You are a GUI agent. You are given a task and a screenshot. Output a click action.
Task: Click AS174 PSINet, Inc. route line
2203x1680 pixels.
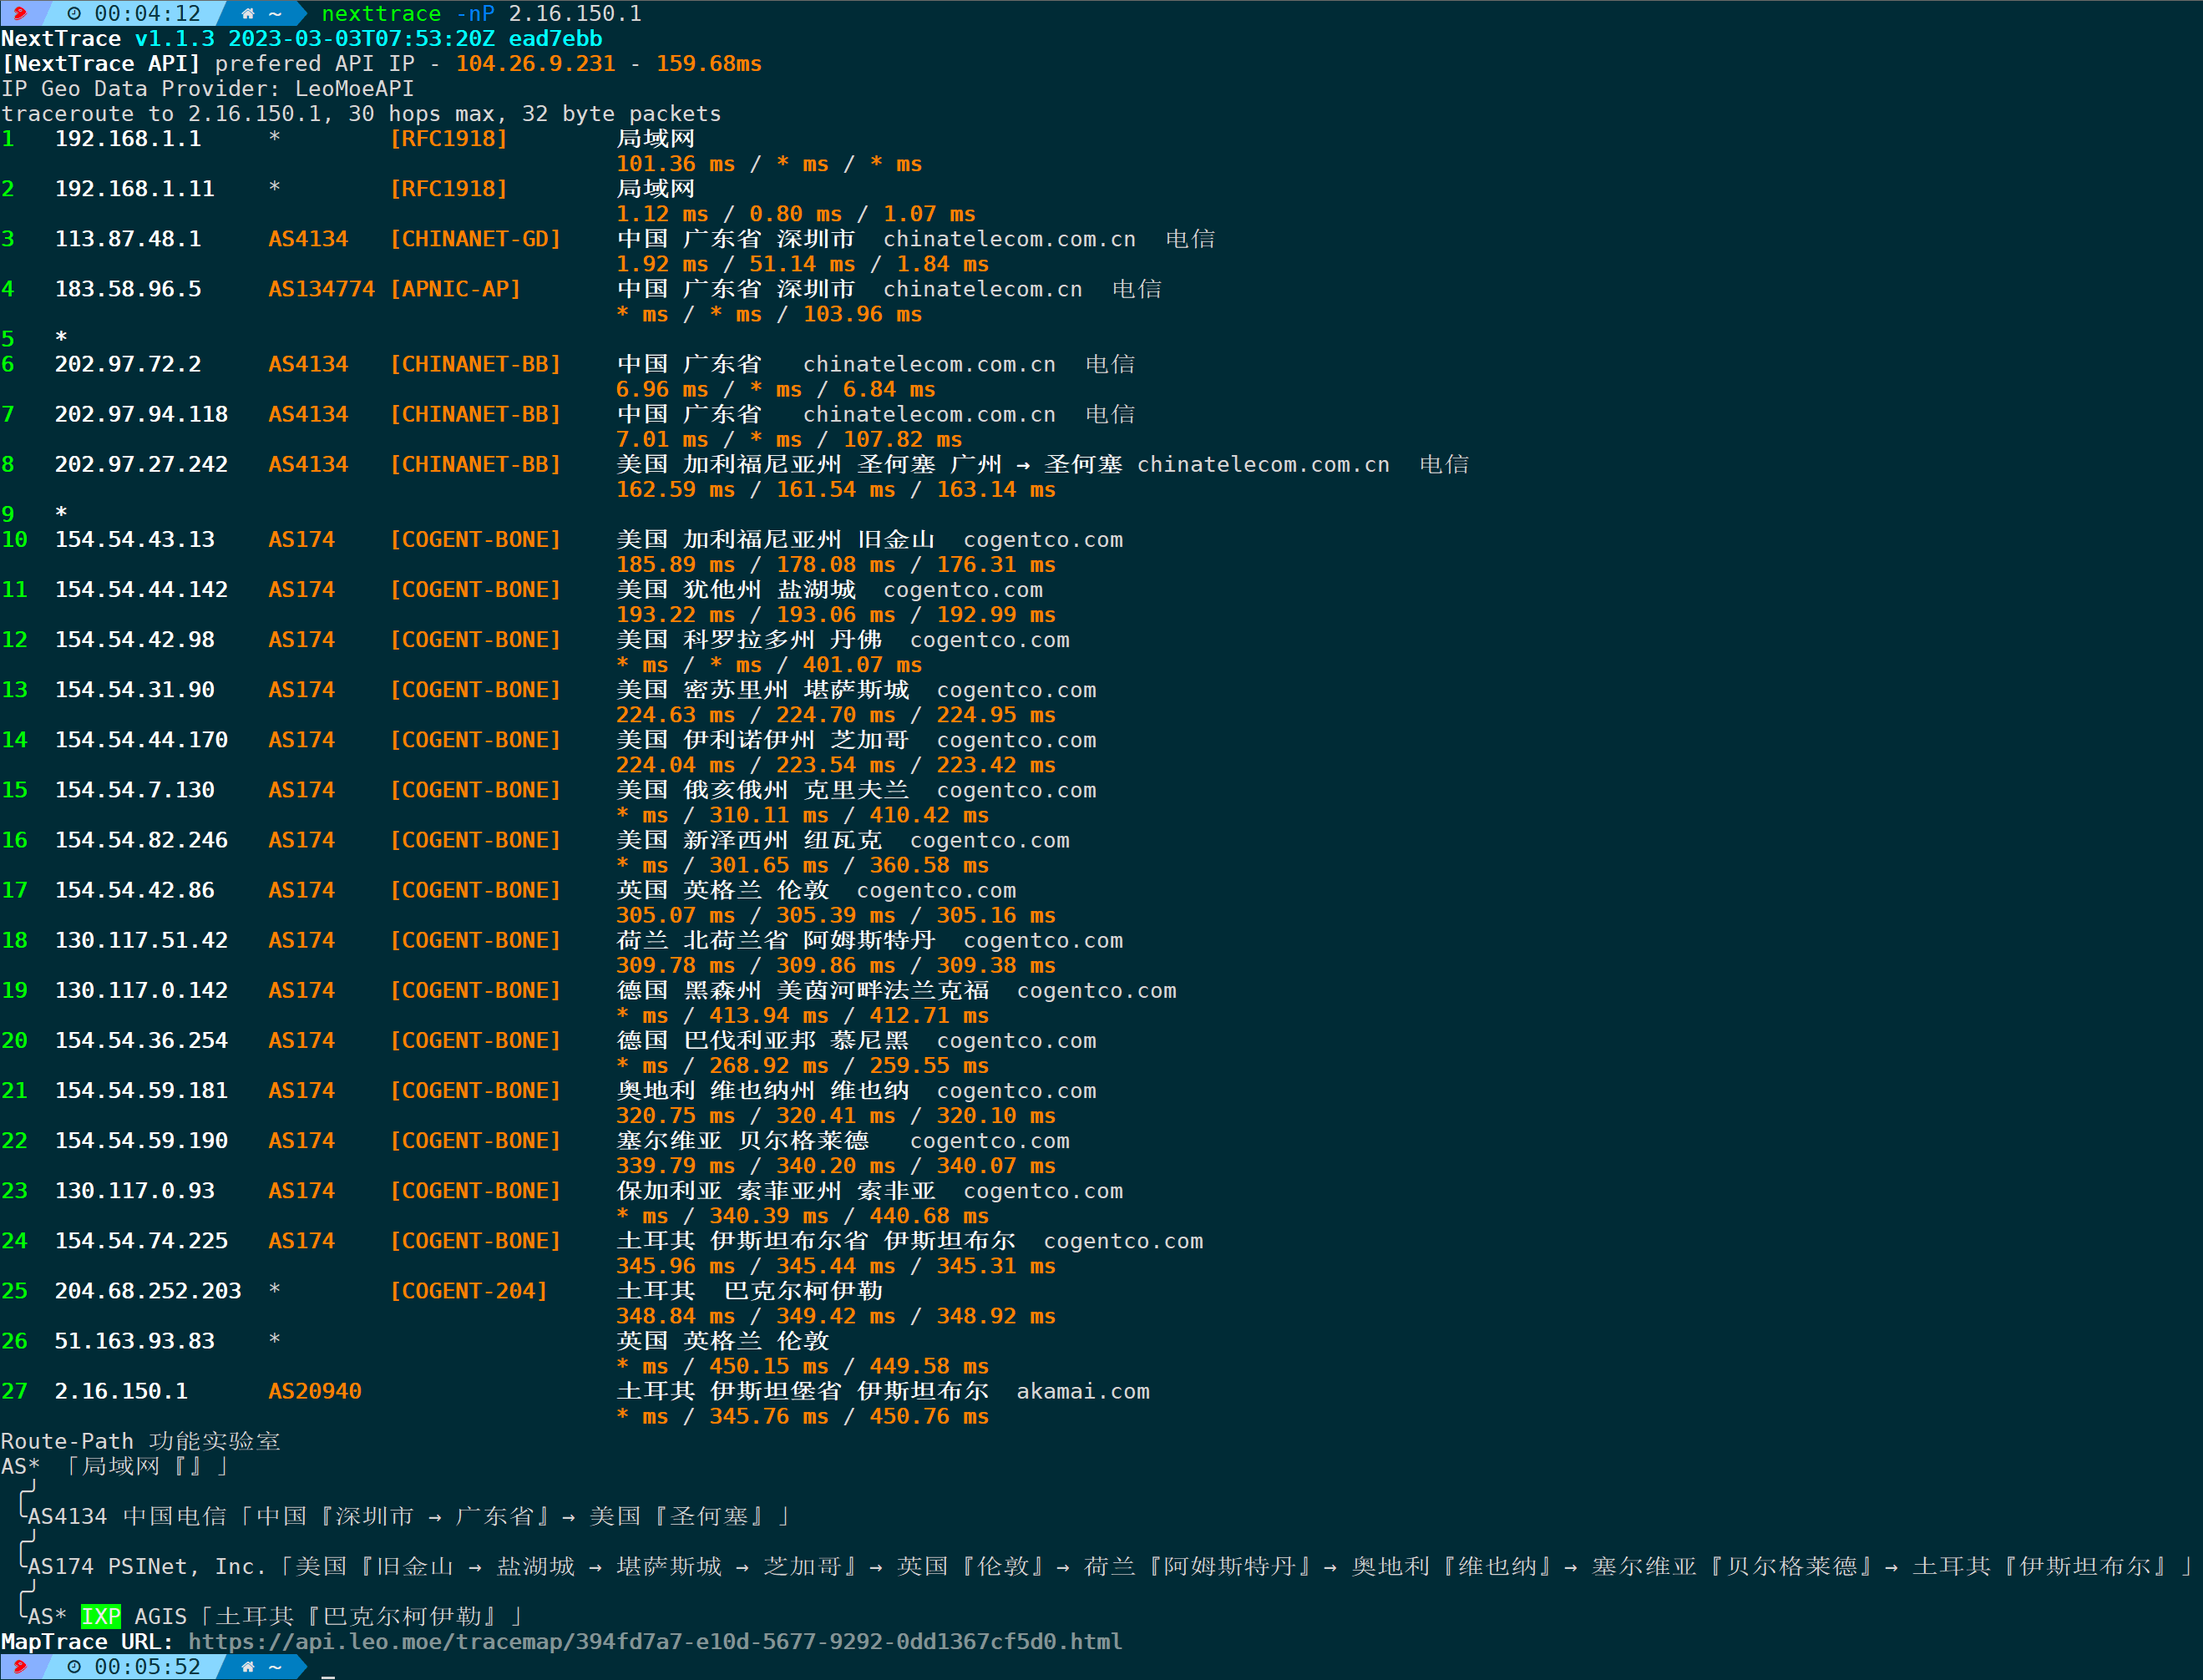(1110, 1566)
